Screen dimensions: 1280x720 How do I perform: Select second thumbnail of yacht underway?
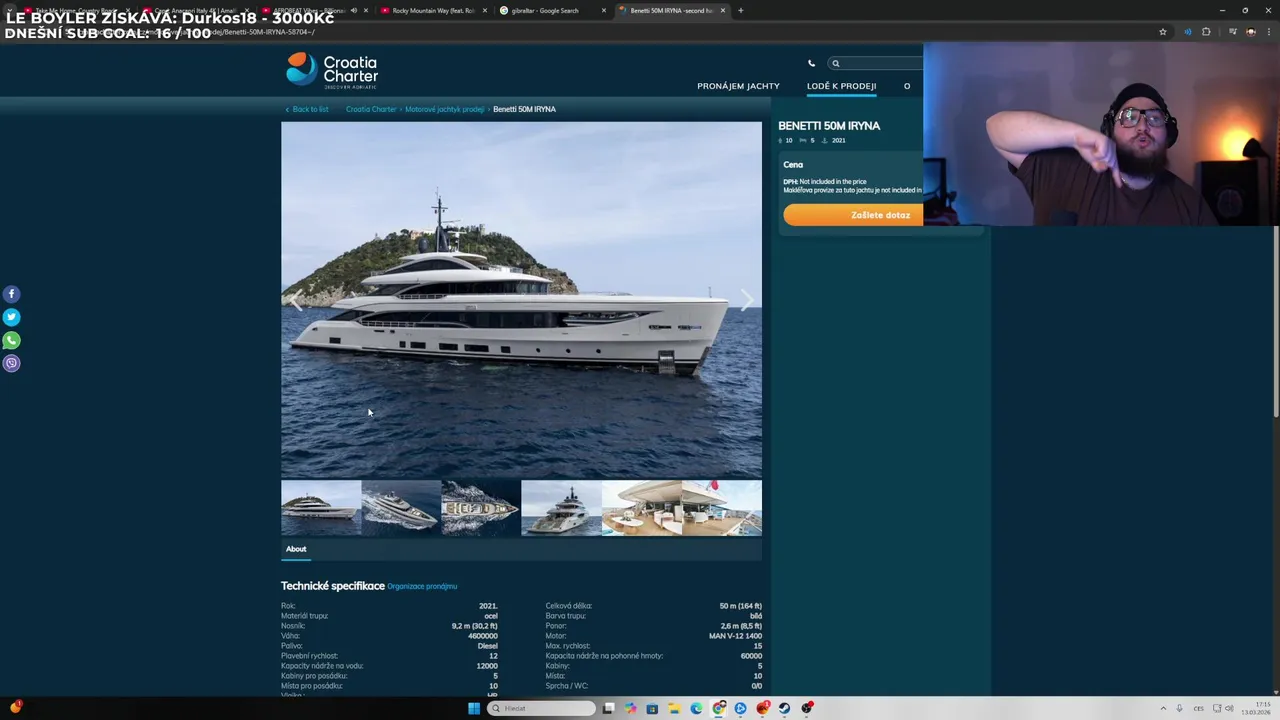pyautogui.click(x=401, y=508)
